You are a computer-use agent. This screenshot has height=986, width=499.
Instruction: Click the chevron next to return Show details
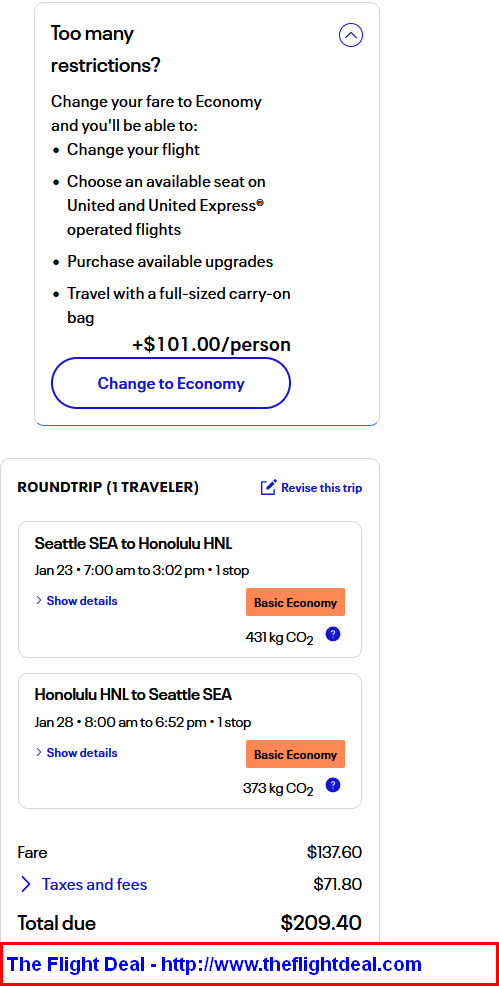click(x=39, y=753)
